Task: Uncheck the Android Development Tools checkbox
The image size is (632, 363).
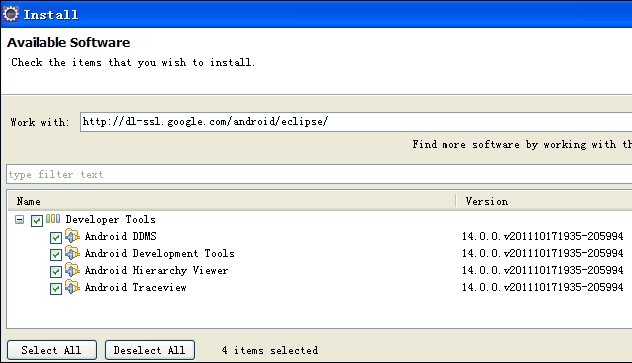Action: (x=56, y=255)
